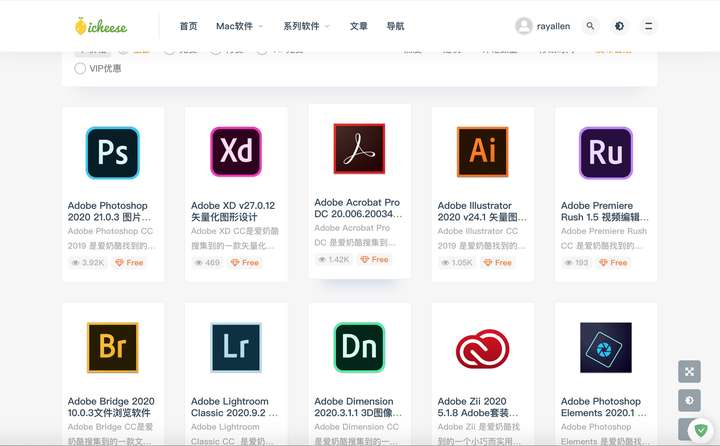Click the user avatar icon

pyautogui.click(x=523, y=26)
